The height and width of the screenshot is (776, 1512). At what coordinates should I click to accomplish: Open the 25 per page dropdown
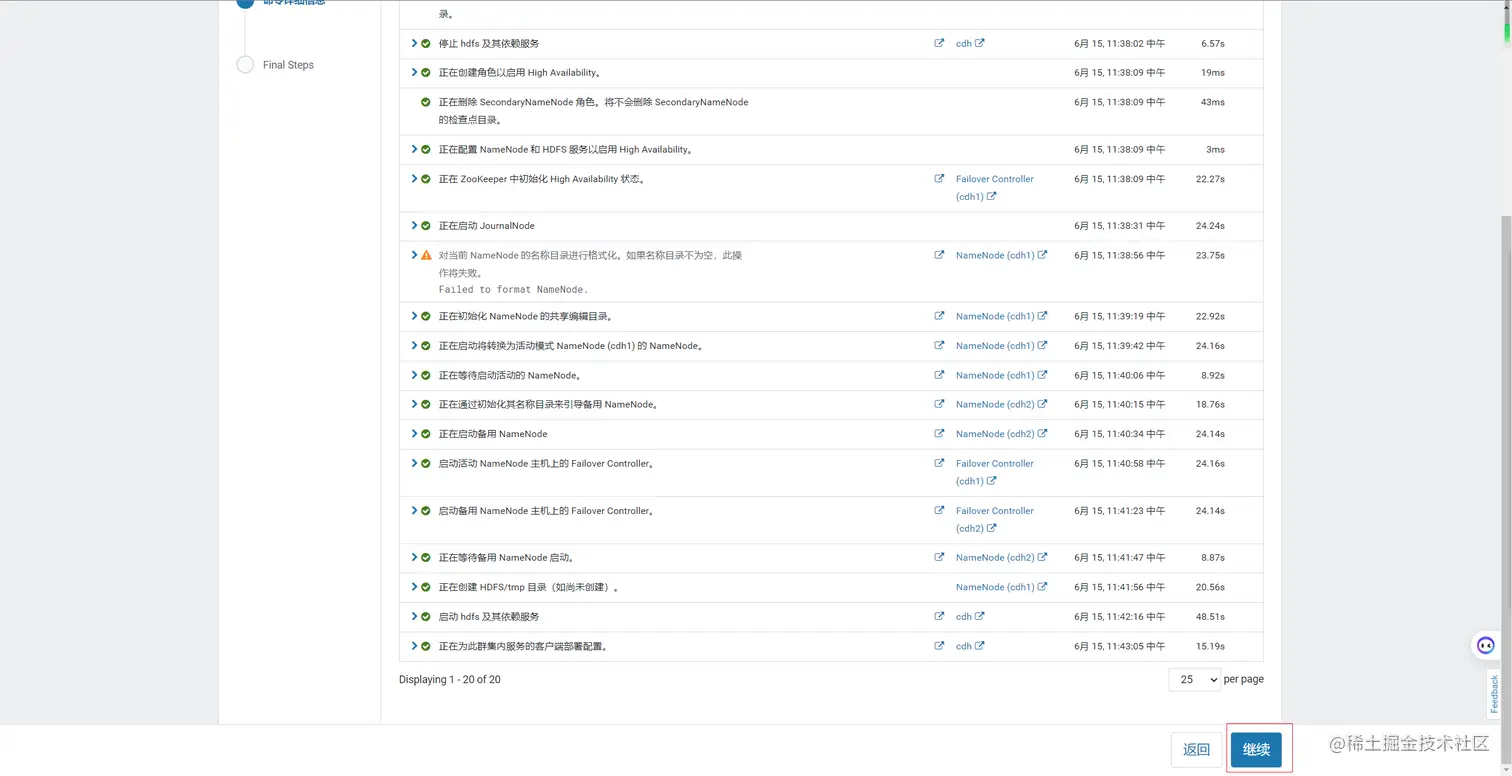(x=1194, y=679)
